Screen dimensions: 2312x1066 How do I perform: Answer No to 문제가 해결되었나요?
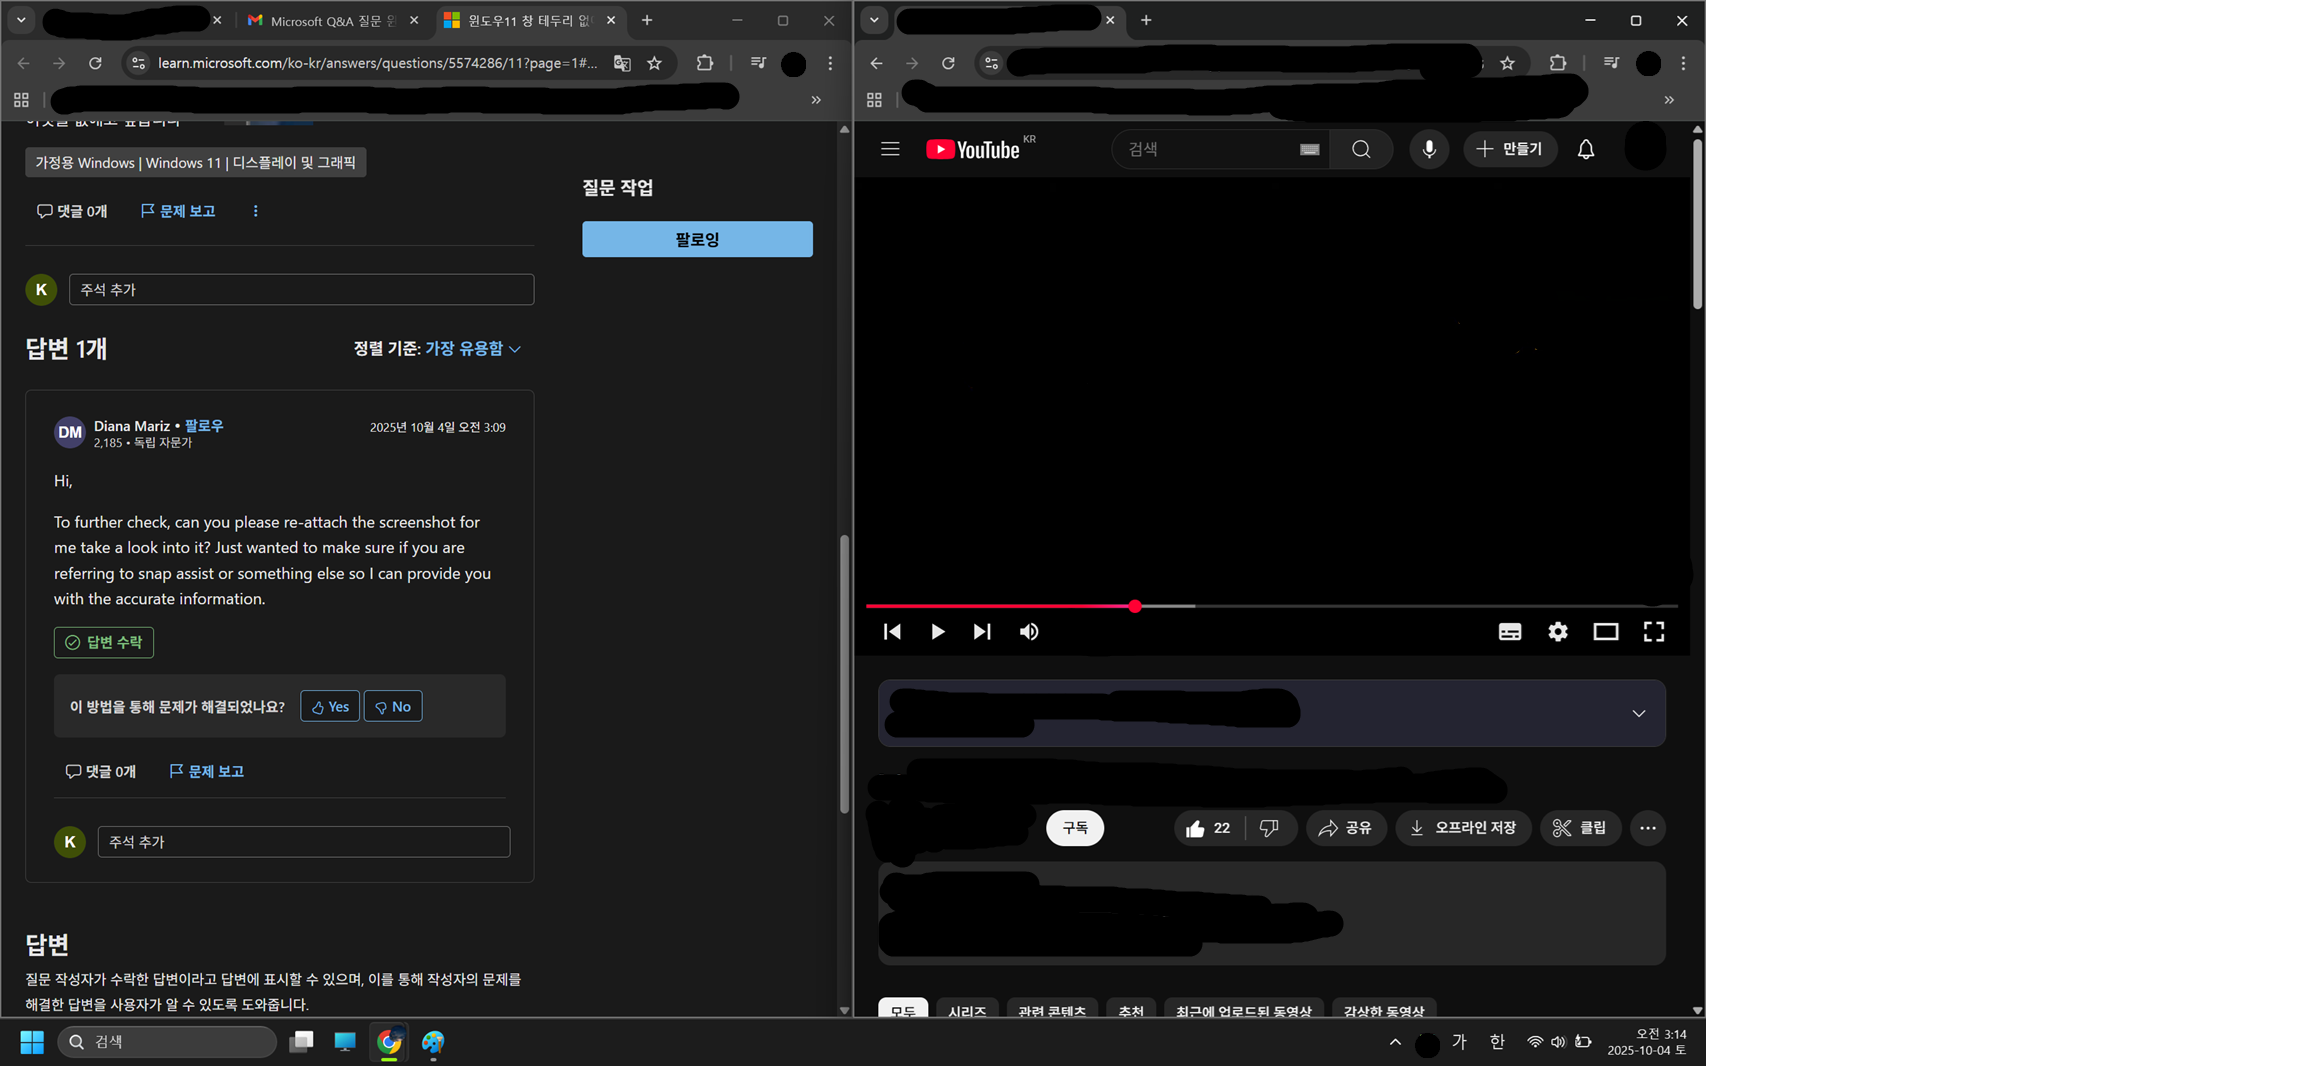click(x=393, y=707)
